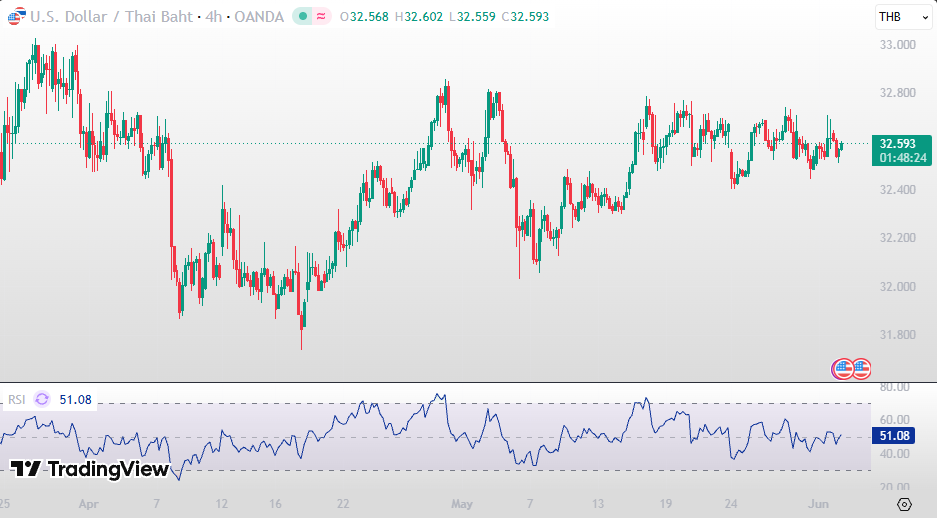Image resolution: width=937 pixels, height=518 pixels.
Task: Click the RSI value tag 51.08 on axis
Action: click(x=894, y=436)
